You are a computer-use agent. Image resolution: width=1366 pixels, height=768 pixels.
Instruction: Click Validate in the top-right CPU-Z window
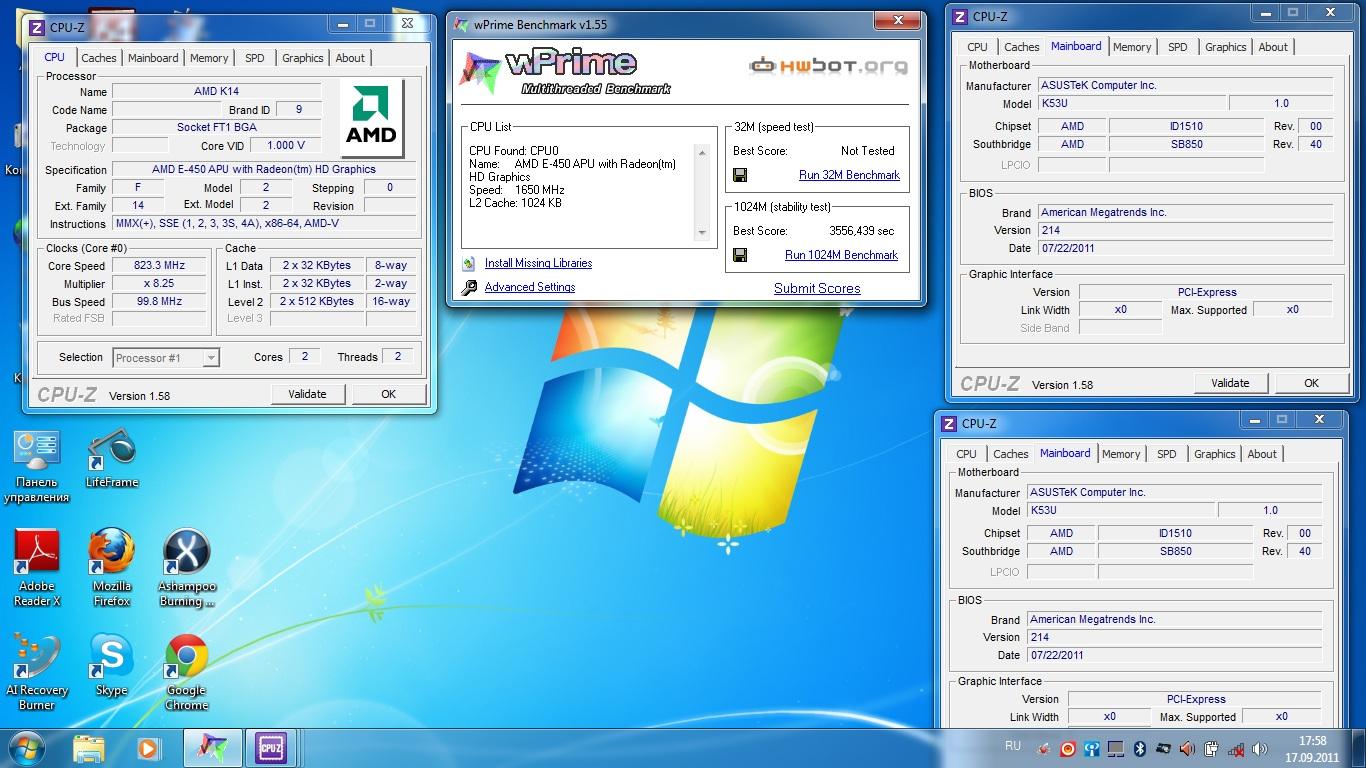coord(1230,383)
